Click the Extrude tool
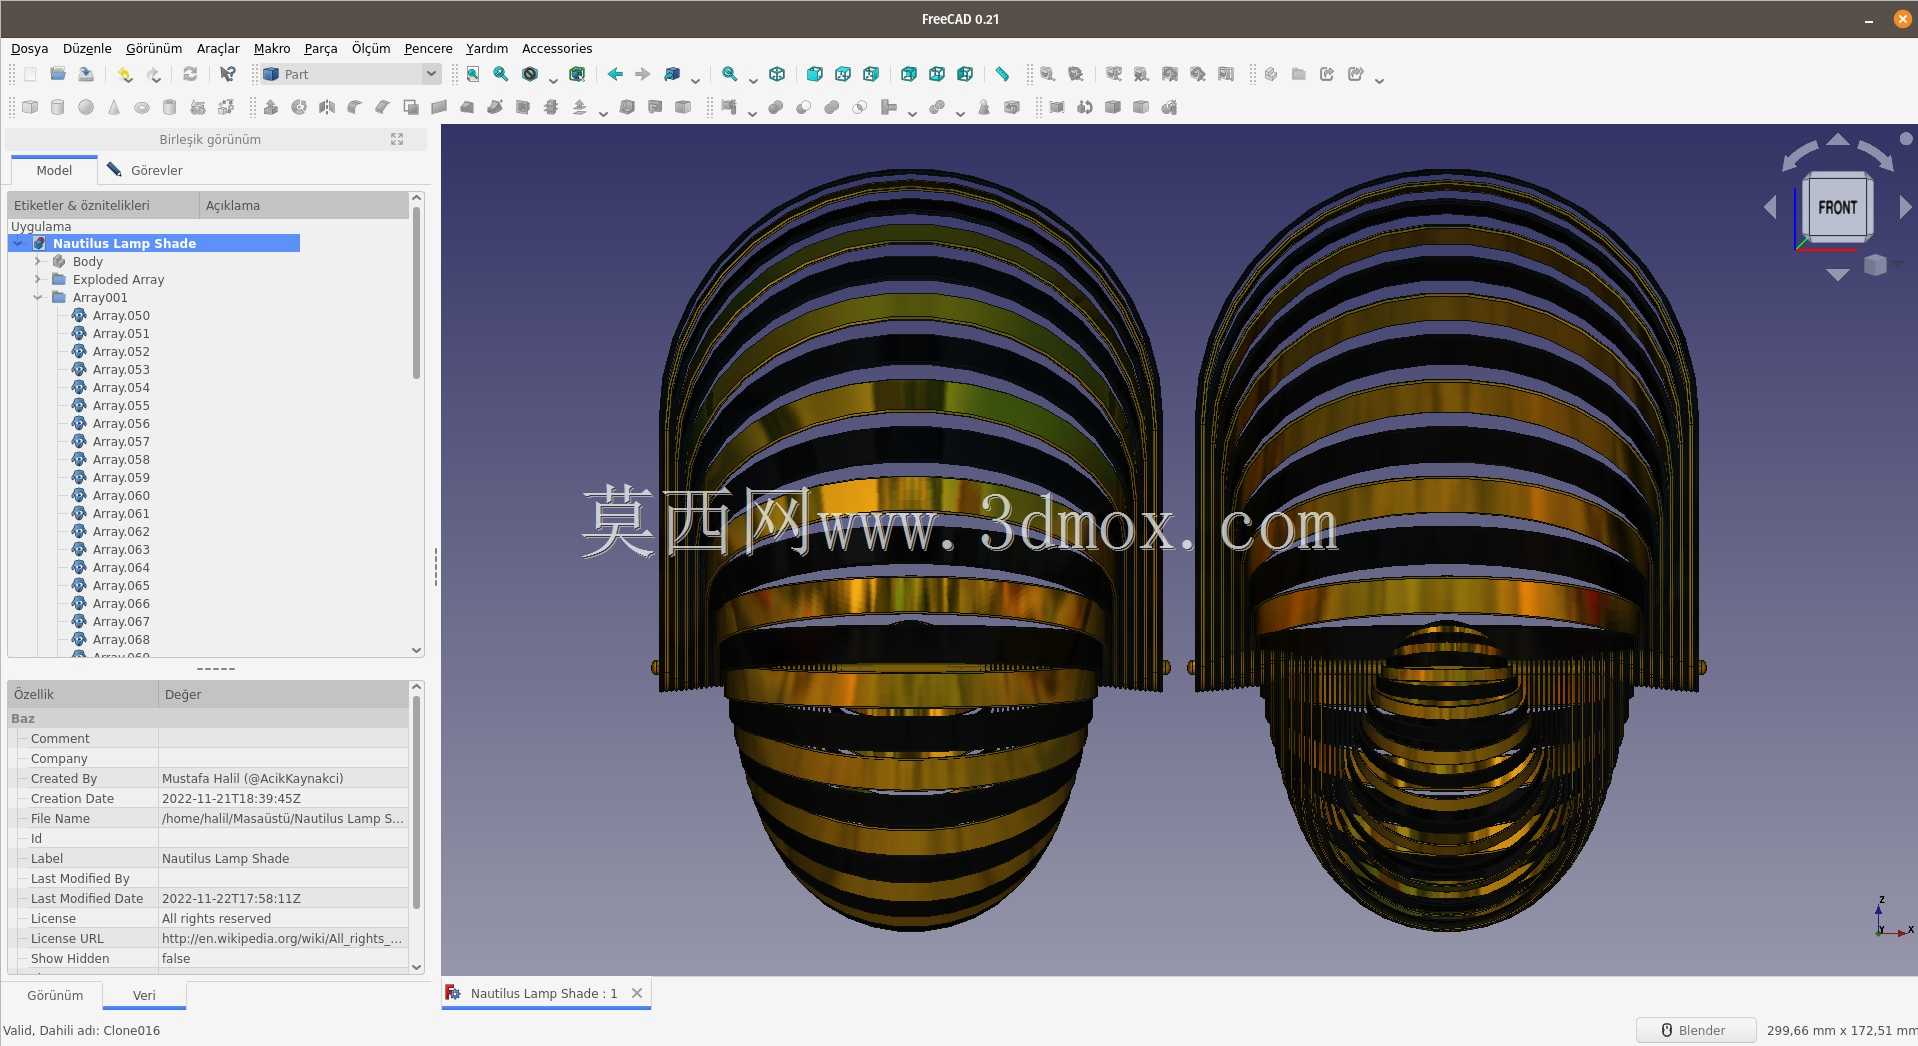Screen dimensions: 1918x1046 pyautogui.click(x=271, y=107)
